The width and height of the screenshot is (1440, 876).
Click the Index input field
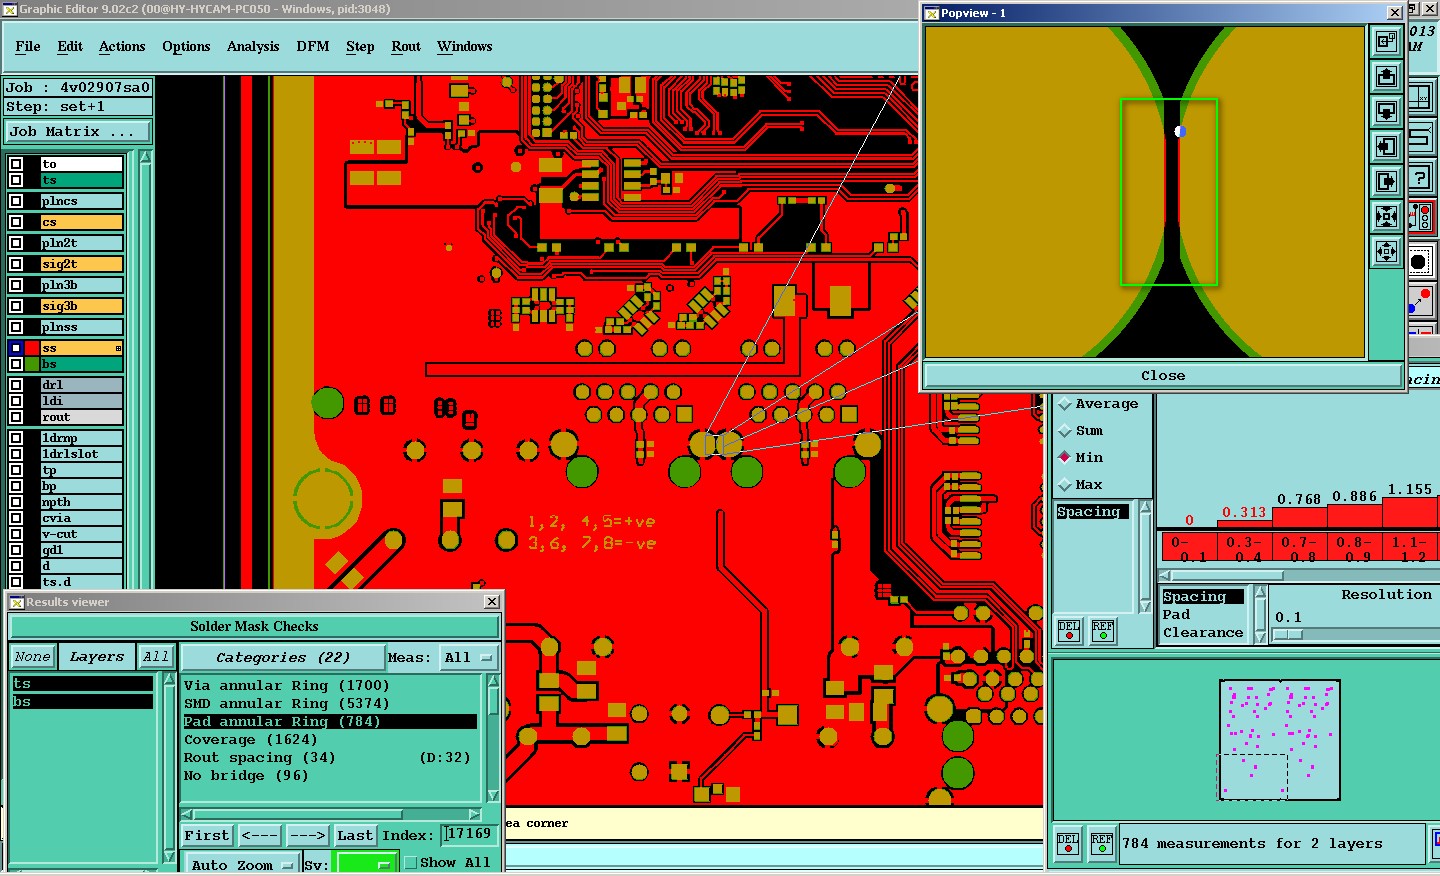(x=468, y=835)
